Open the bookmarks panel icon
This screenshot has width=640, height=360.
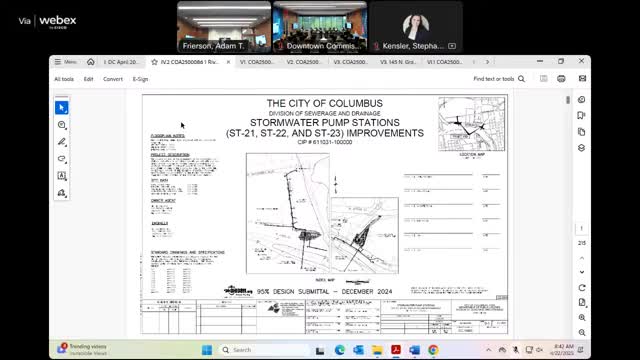tap(582, 116)
